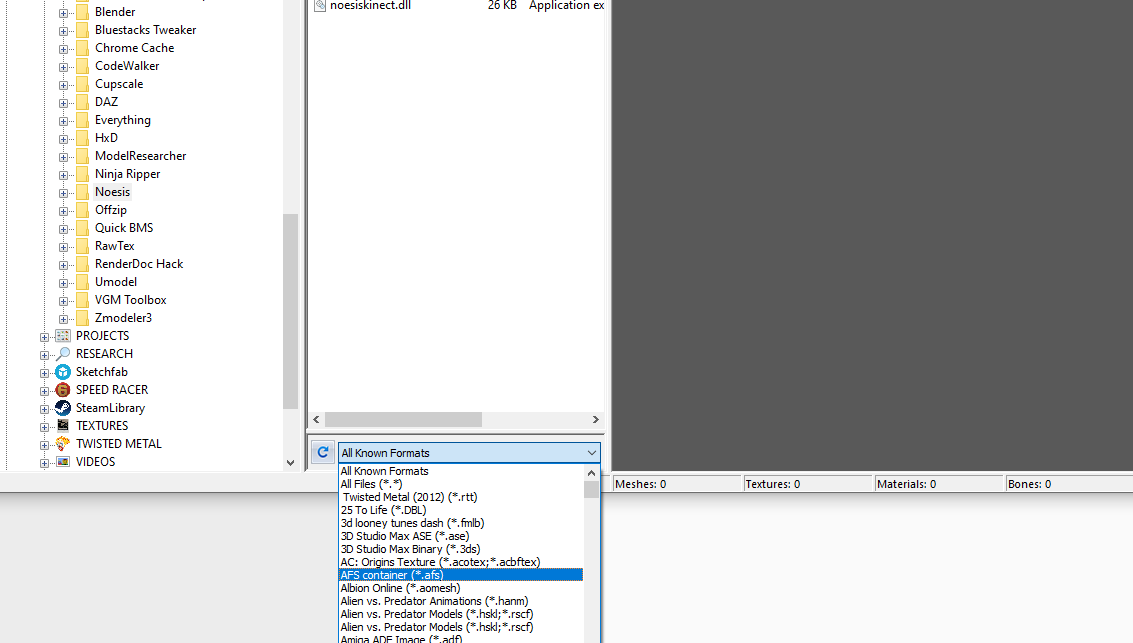Click the Meshes: 0 status entry
1133x643 pixels.
[677, 484]
